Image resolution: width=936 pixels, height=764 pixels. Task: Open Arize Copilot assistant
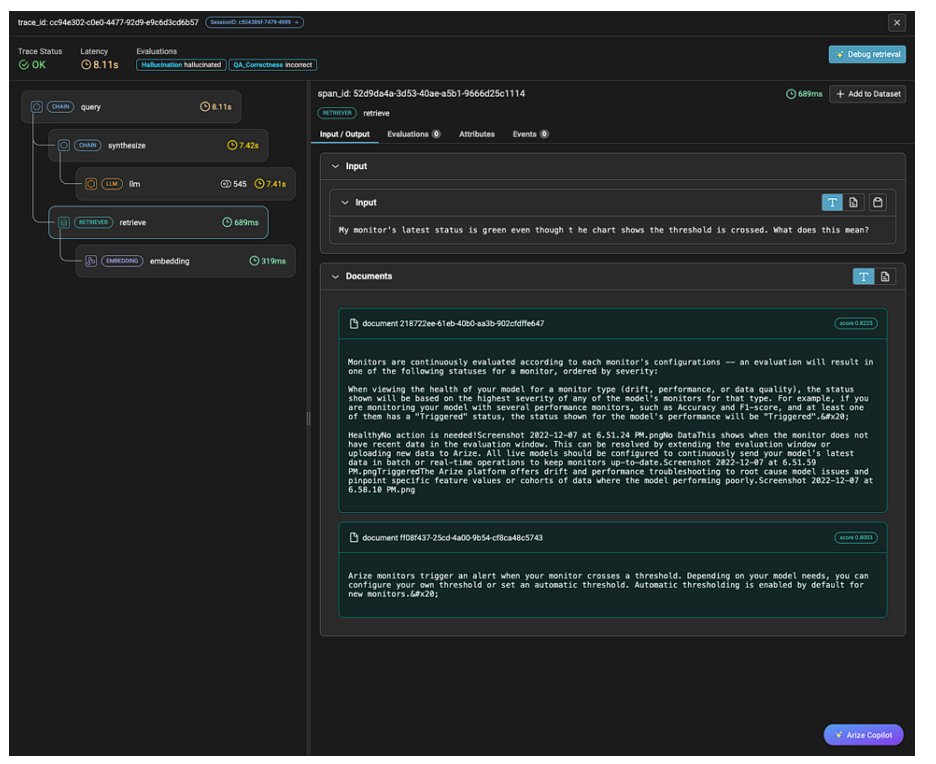click(x=864, y=735)
